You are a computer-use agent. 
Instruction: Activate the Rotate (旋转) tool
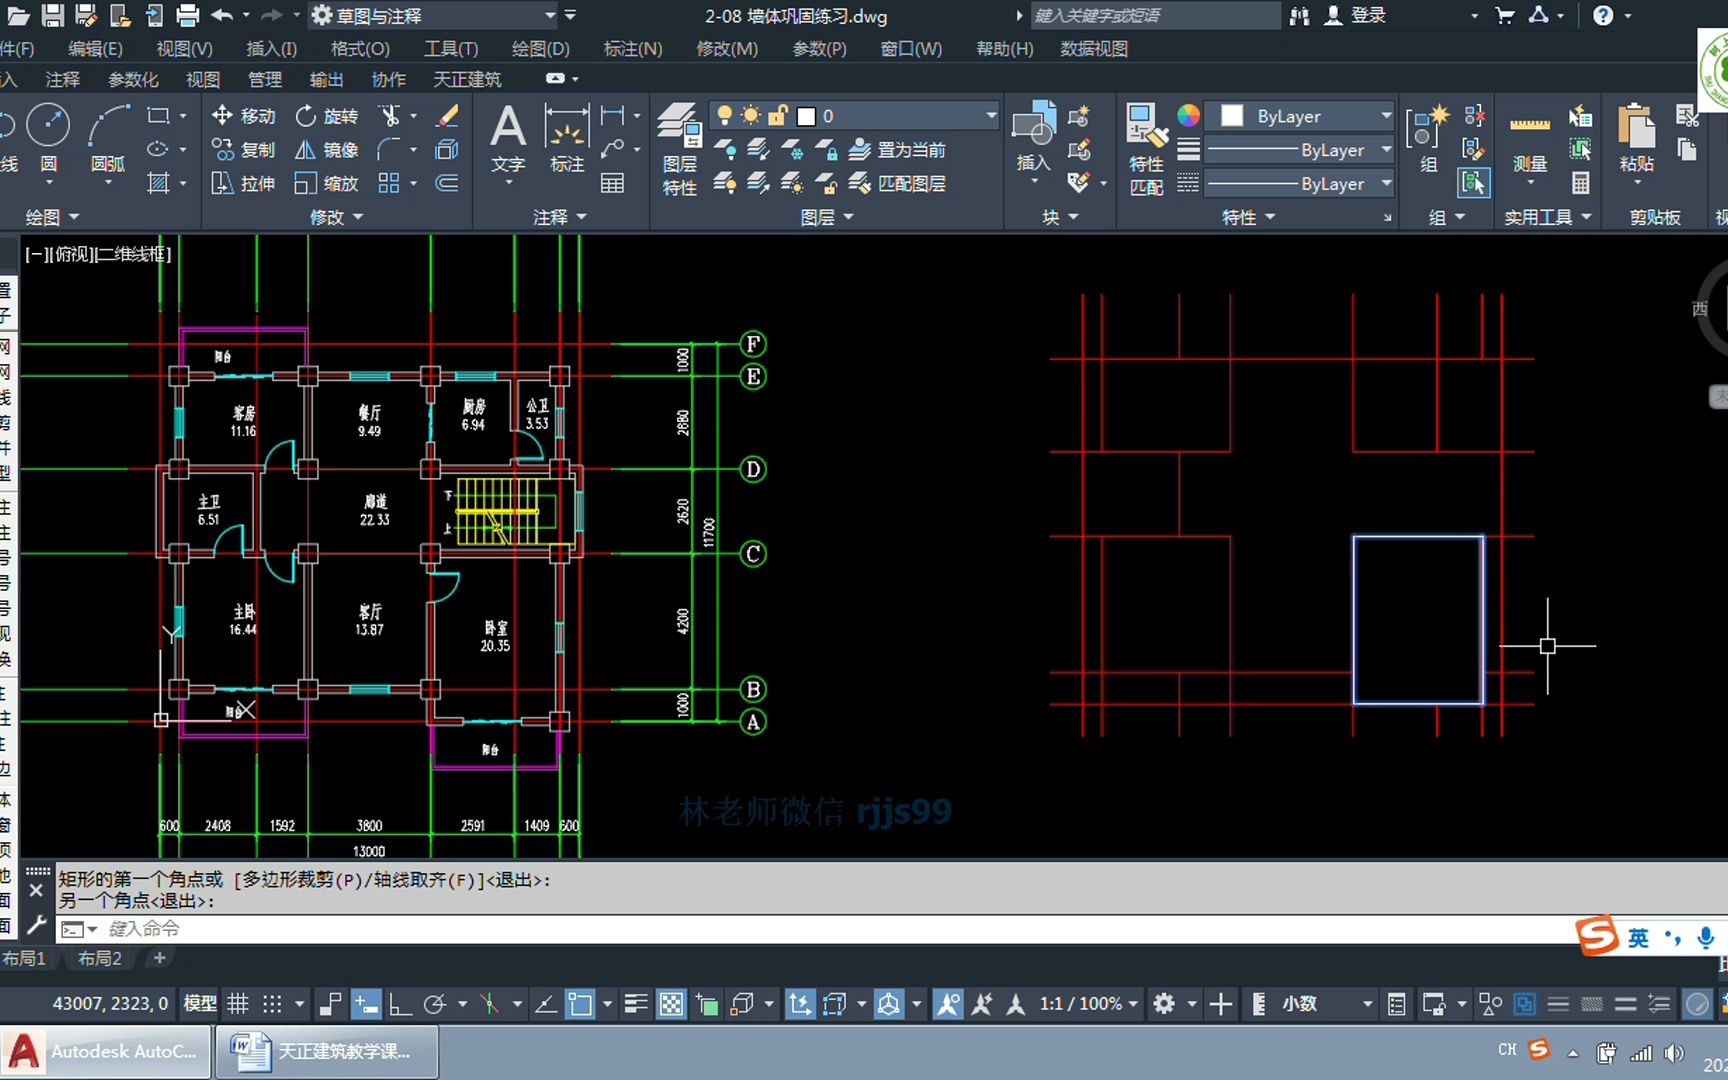point(326,116)
